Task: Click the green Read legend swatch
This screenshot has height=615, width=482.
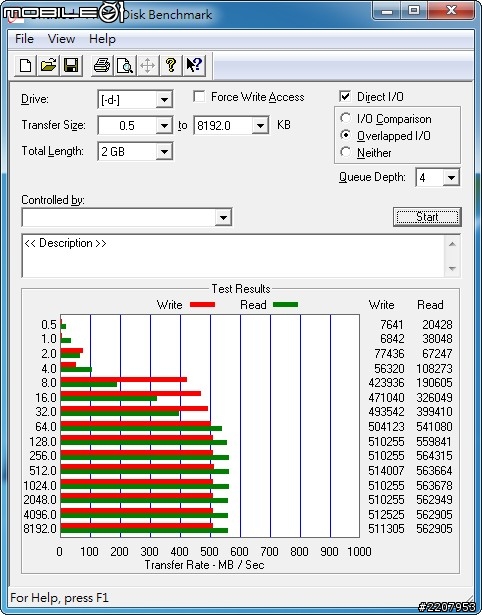Action: (286, 304)
